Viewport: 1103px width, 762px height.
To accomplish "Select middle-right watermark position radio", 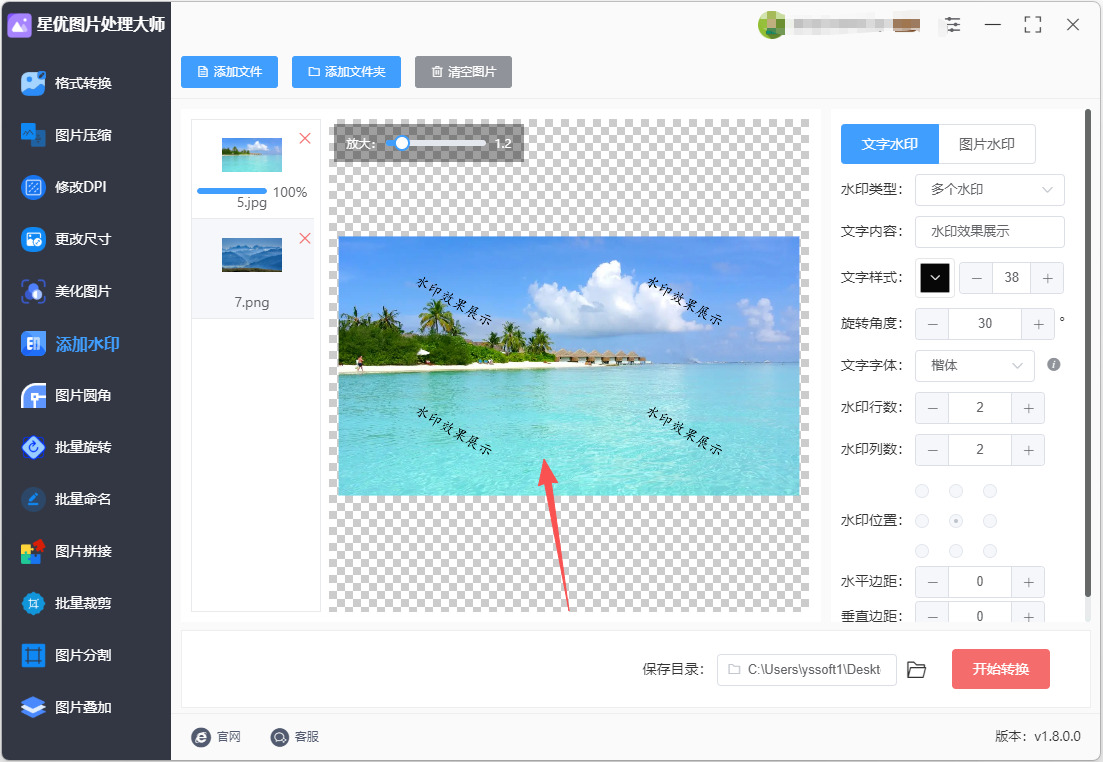I will pyautogui.click(x=990, y=521).
